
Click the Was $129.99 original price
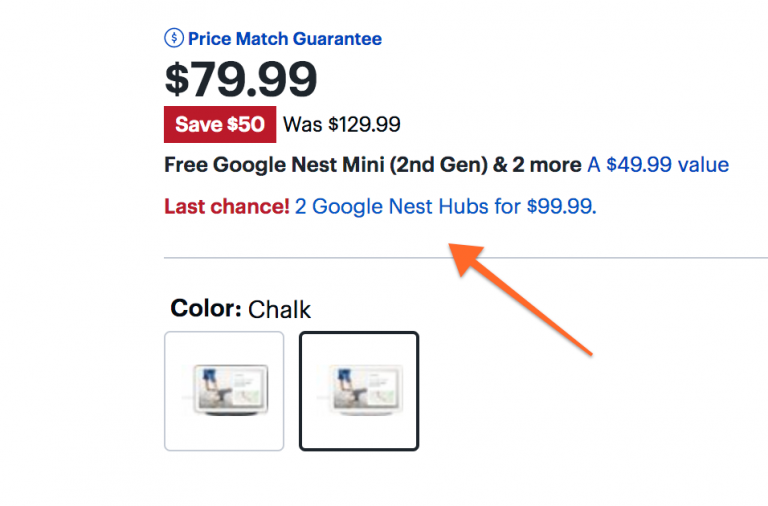point(342,125)
